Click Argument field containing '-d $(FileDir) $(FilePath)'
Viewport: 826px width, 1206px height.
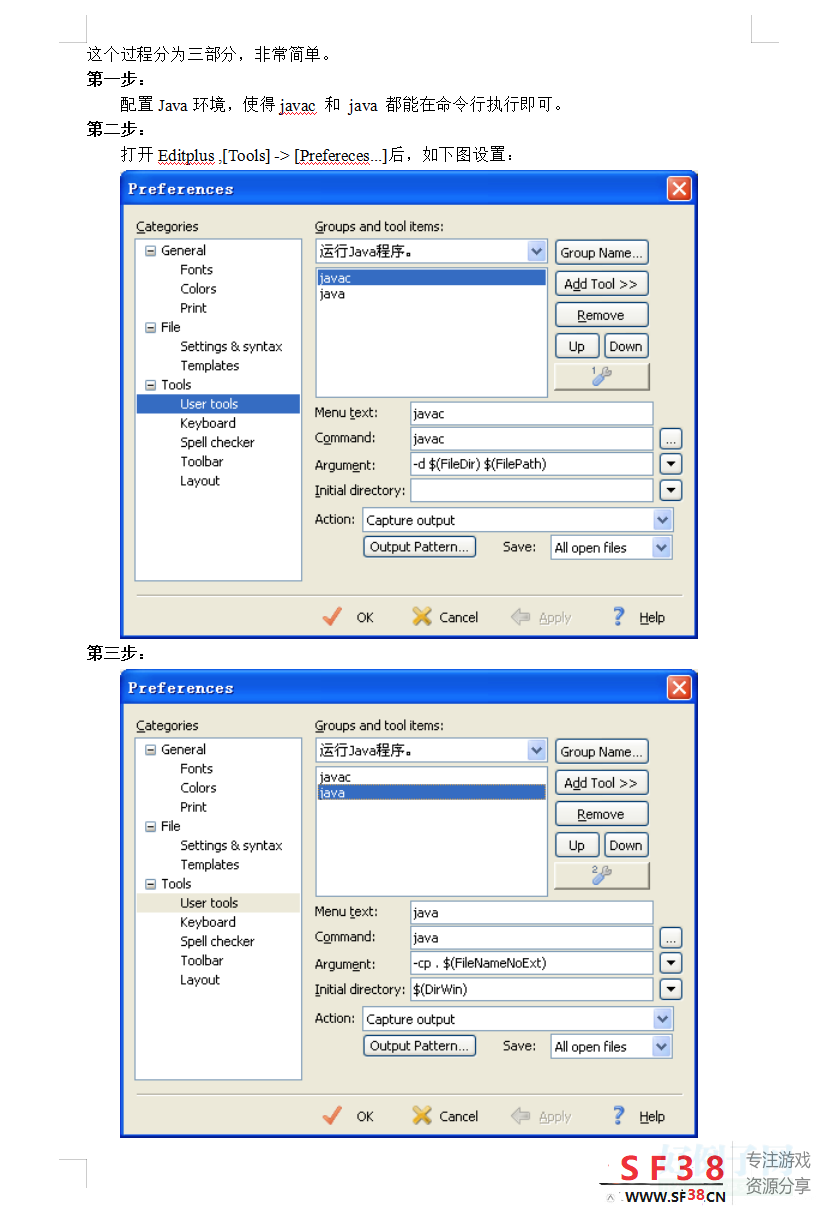531,464
